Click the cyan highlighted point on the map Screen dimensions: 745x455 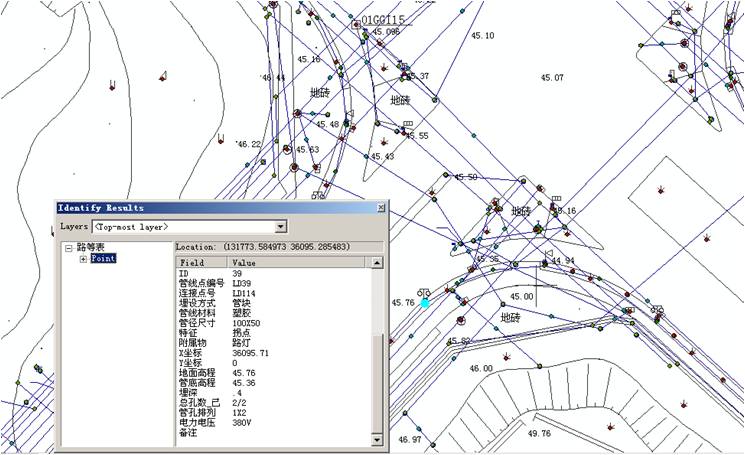click(425, 302)
